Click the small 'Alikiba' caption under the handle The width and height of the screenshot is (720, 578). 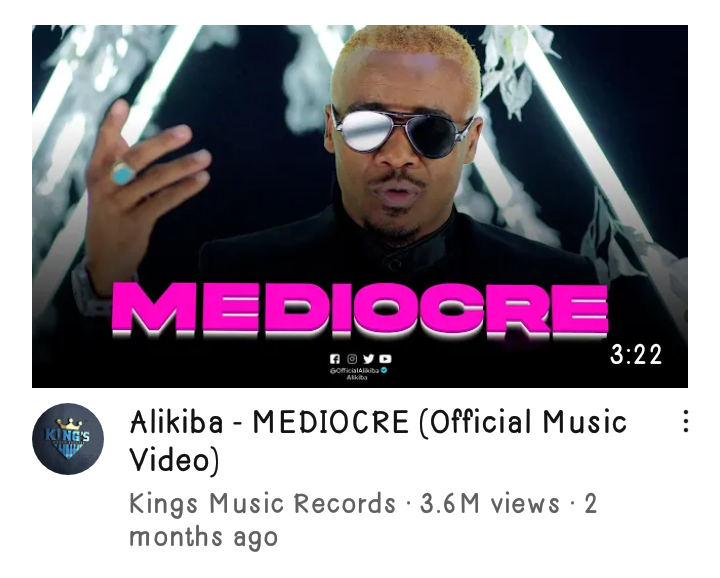[x=357, y=377]
